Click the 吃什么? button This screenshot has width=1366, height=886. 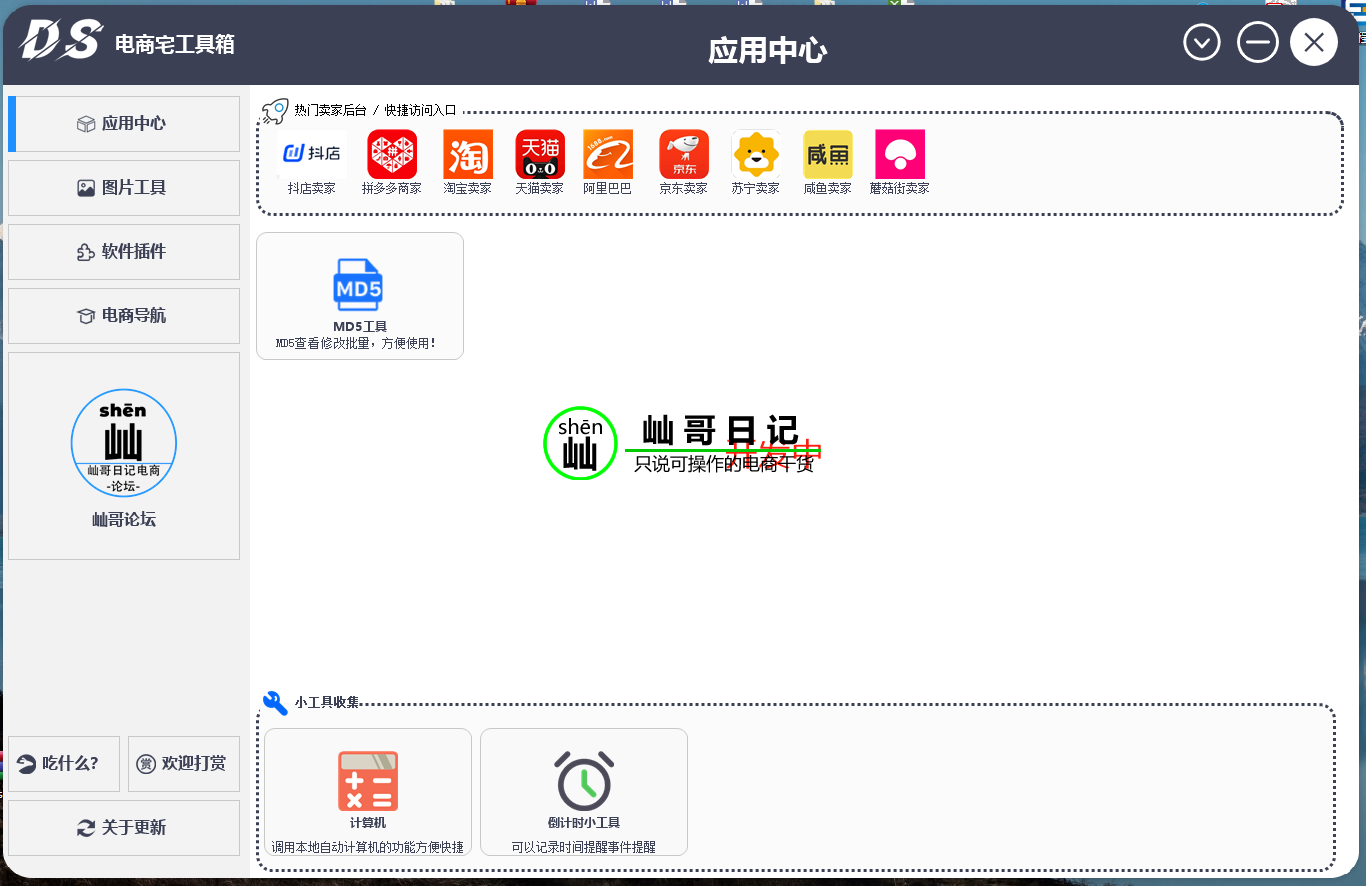pyautogui.click(x=64, y=764)
